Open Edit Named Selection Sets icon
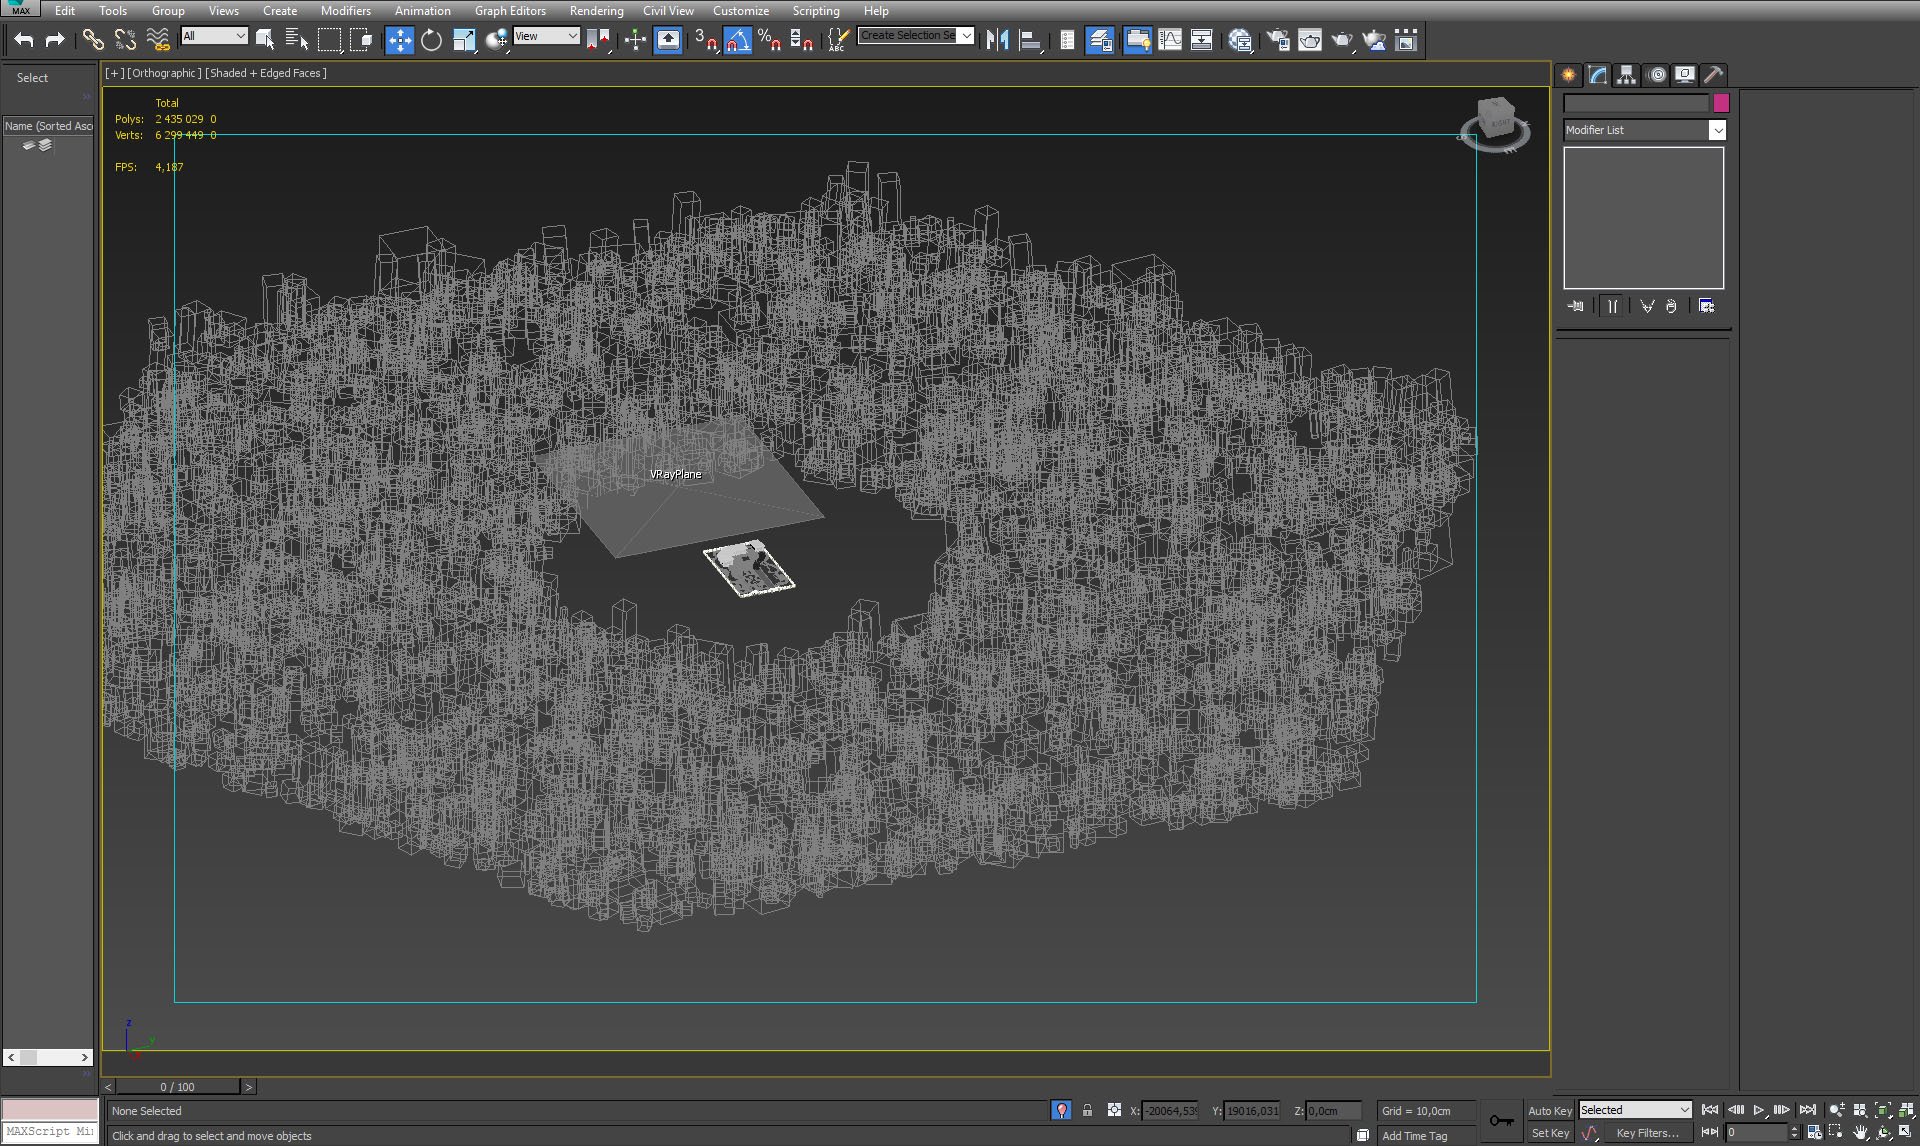The image size is (1920, 1146). (838, 40)
